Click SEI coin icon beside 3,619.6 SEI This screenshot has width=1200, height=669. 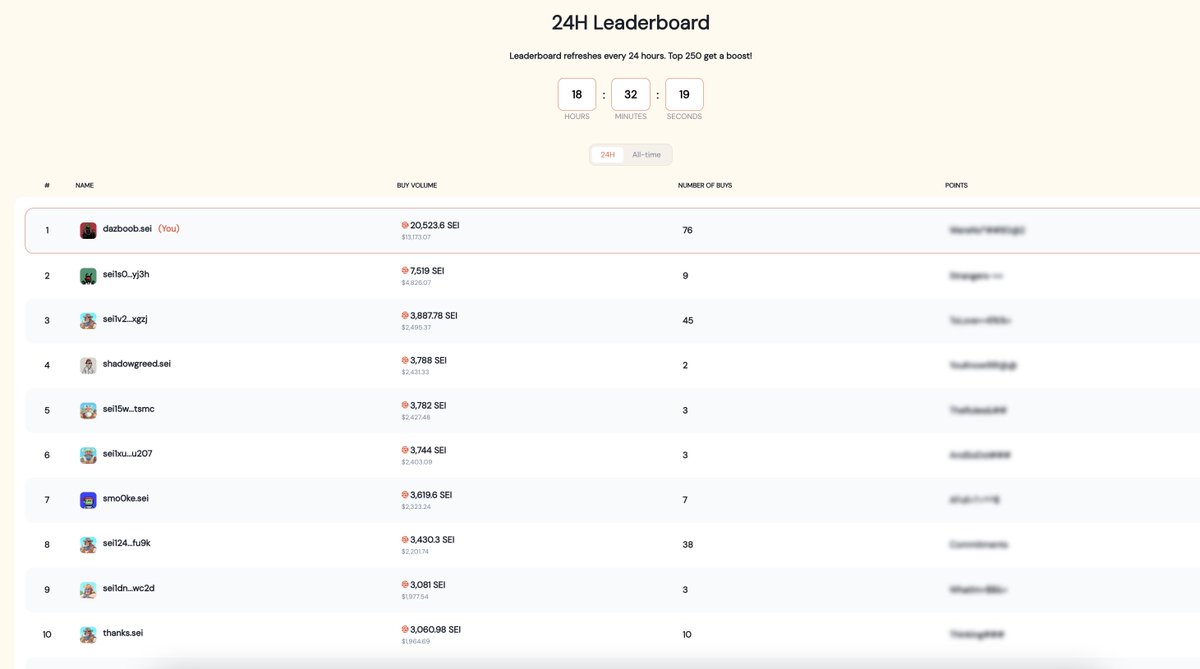[405, 494]
